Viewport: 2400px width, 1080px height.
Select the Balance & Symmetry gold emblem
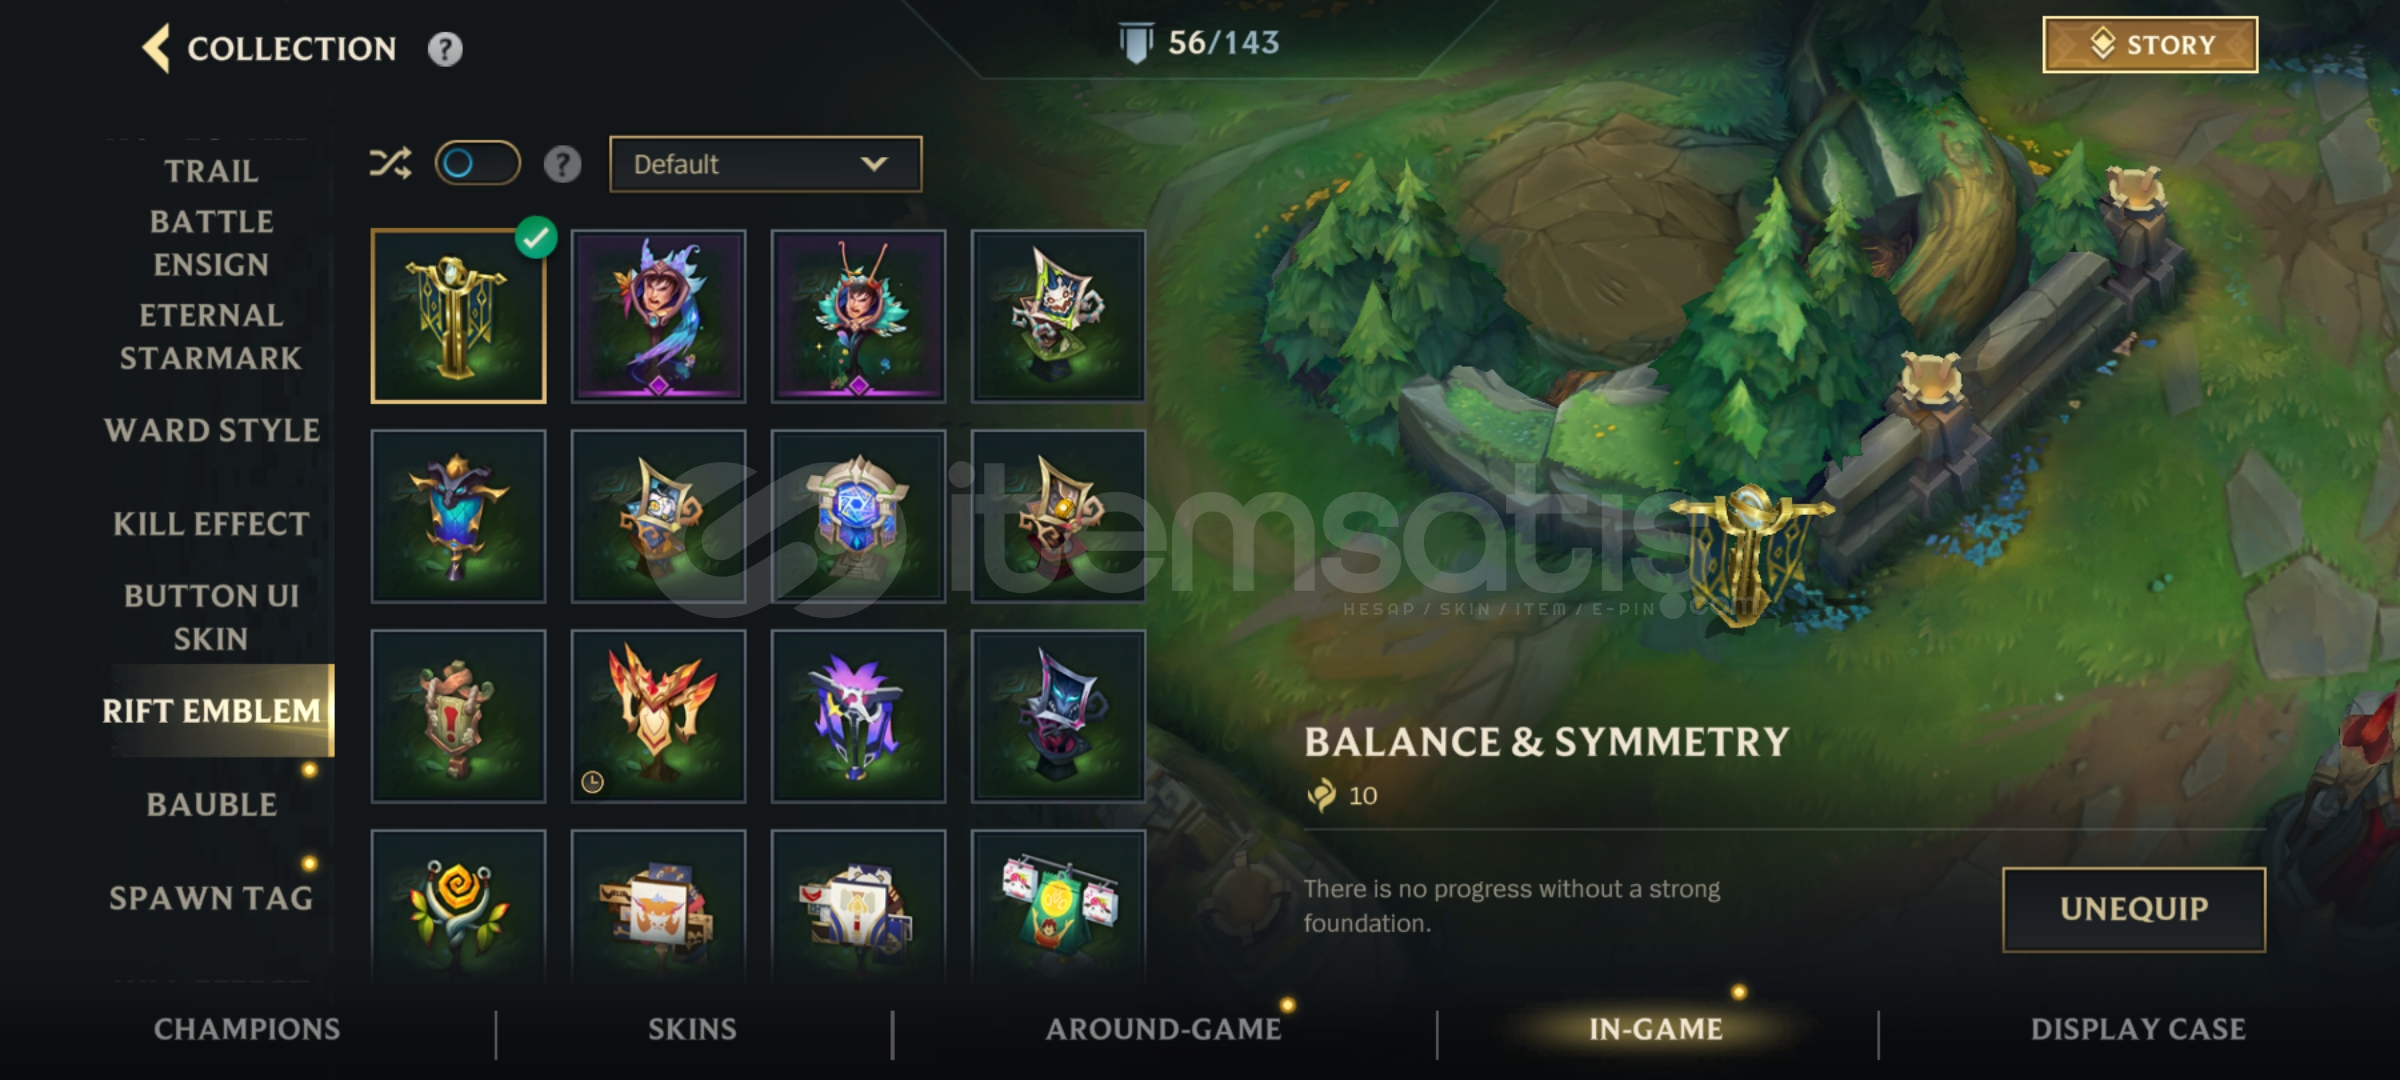(458, 316)
